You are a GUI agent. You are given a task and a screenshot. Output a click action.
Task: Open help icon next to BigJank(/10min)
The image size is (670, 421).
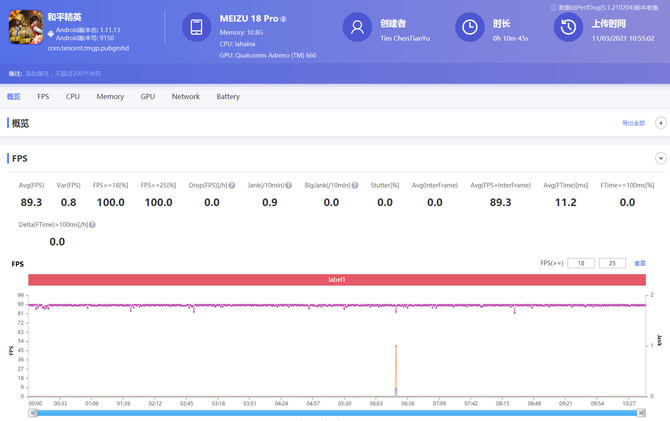pyautogui.click(x=355, y=185)
